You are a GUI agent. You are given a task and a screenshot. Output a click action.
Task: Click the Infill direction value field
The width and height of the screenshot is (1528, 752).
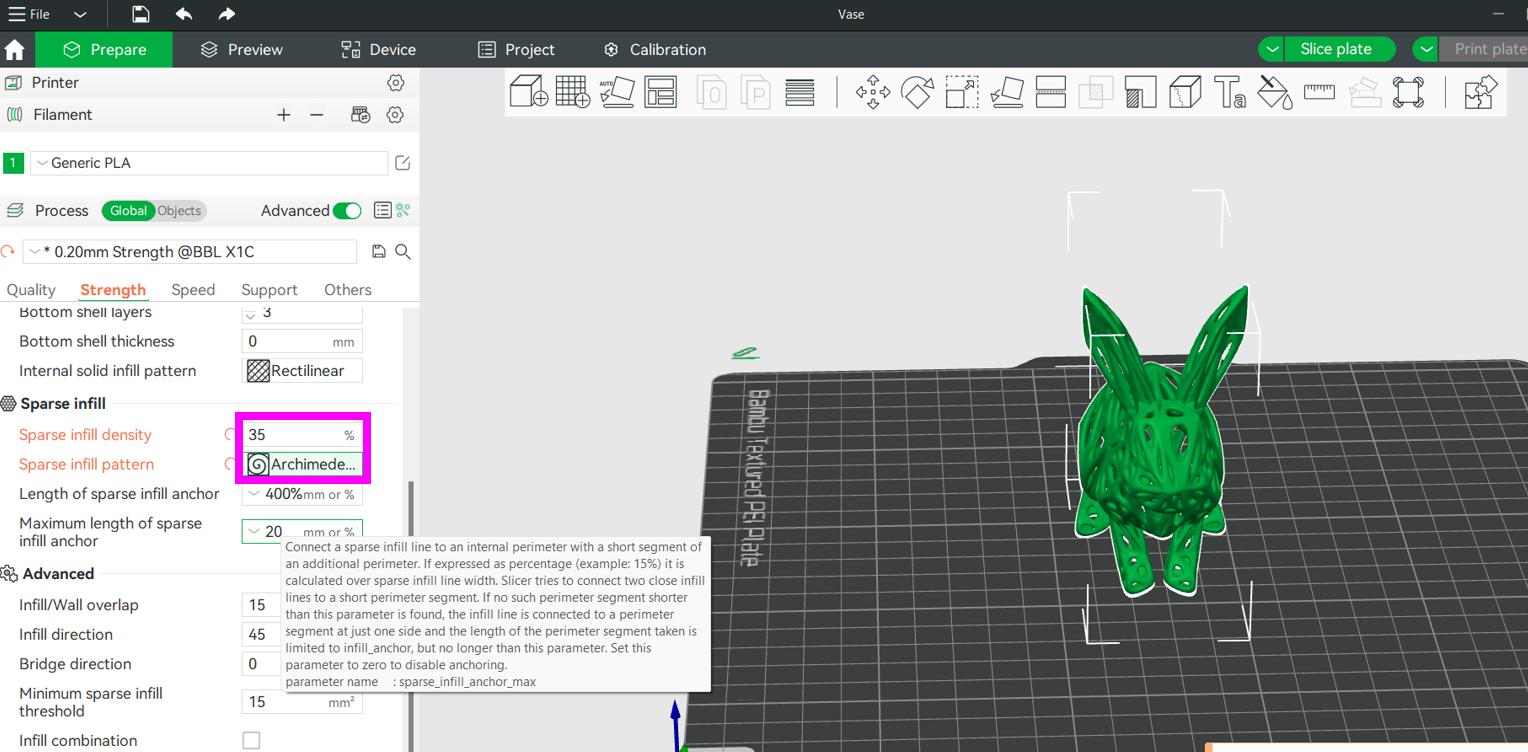(262, 634)
